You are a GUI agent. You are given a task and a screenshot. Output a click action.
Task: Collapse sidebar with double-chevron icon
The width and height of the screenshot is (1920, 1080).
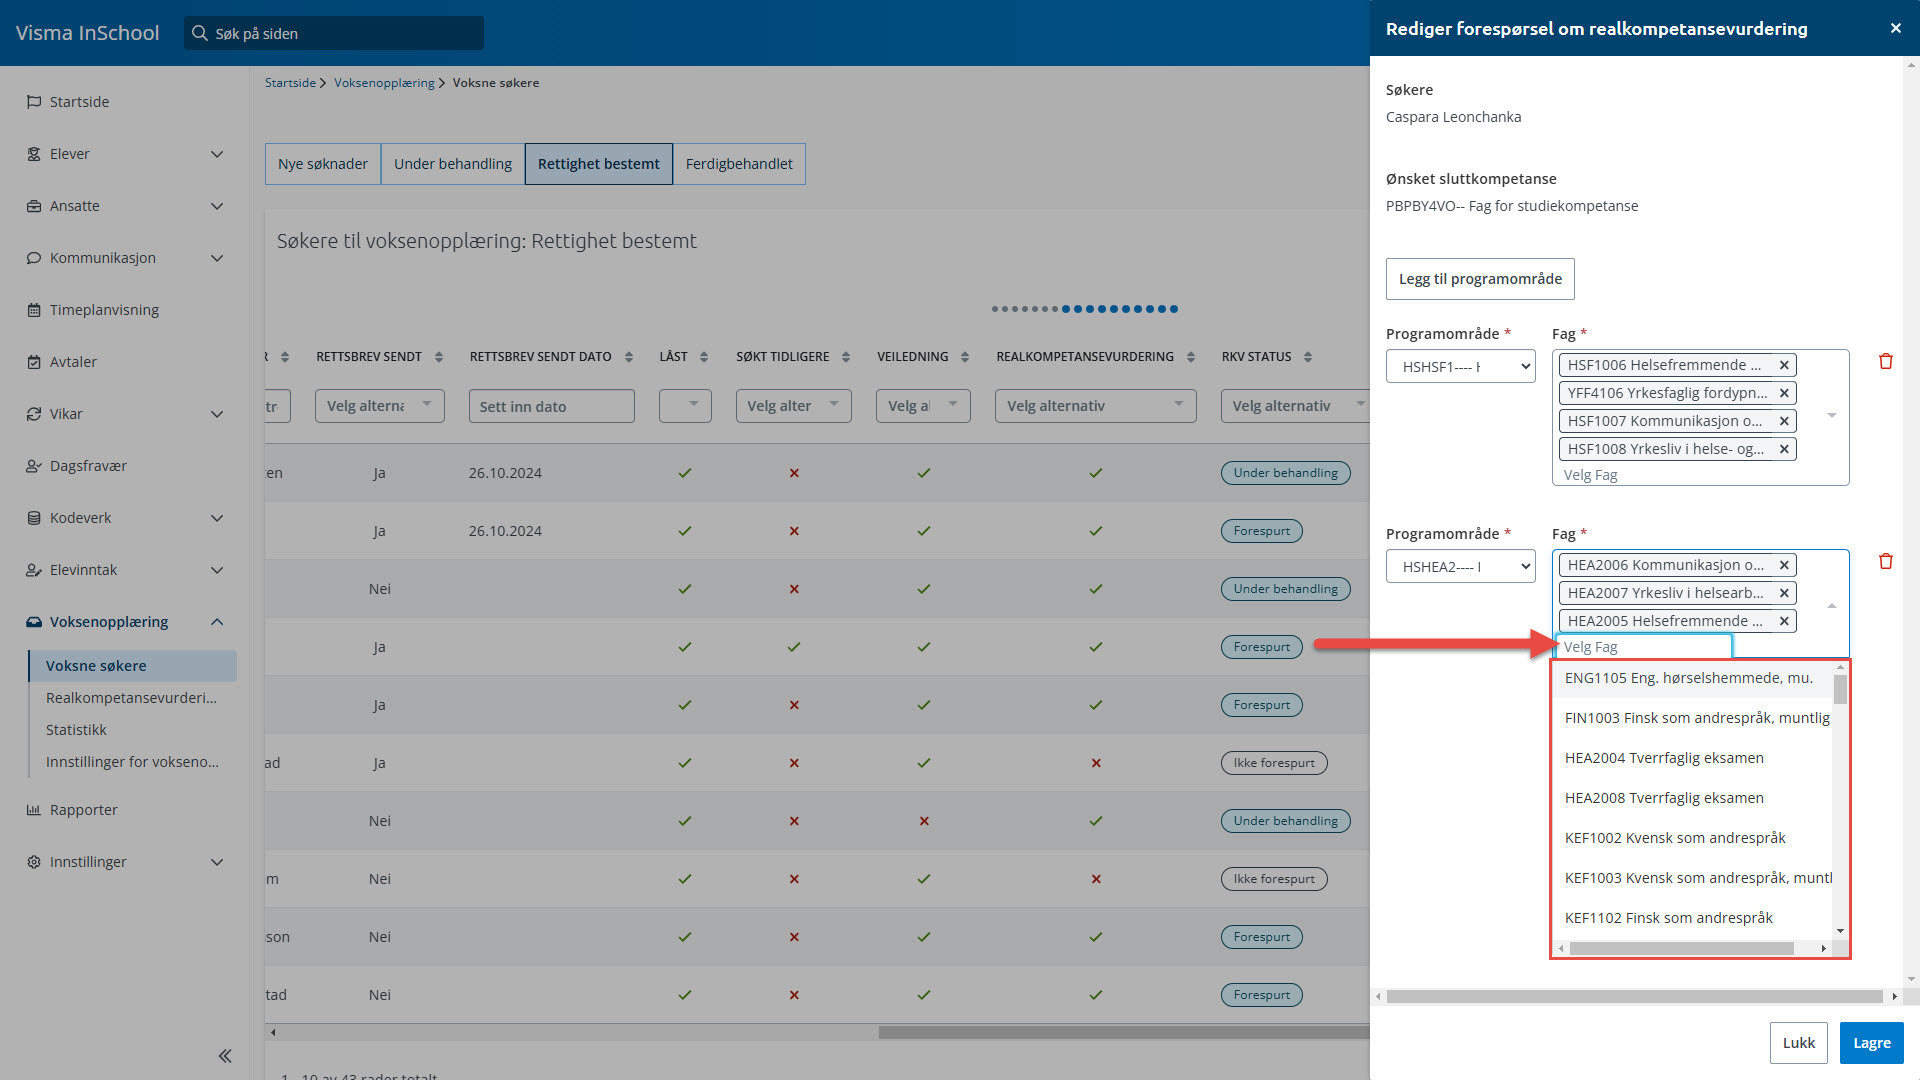pos(225,1056)
